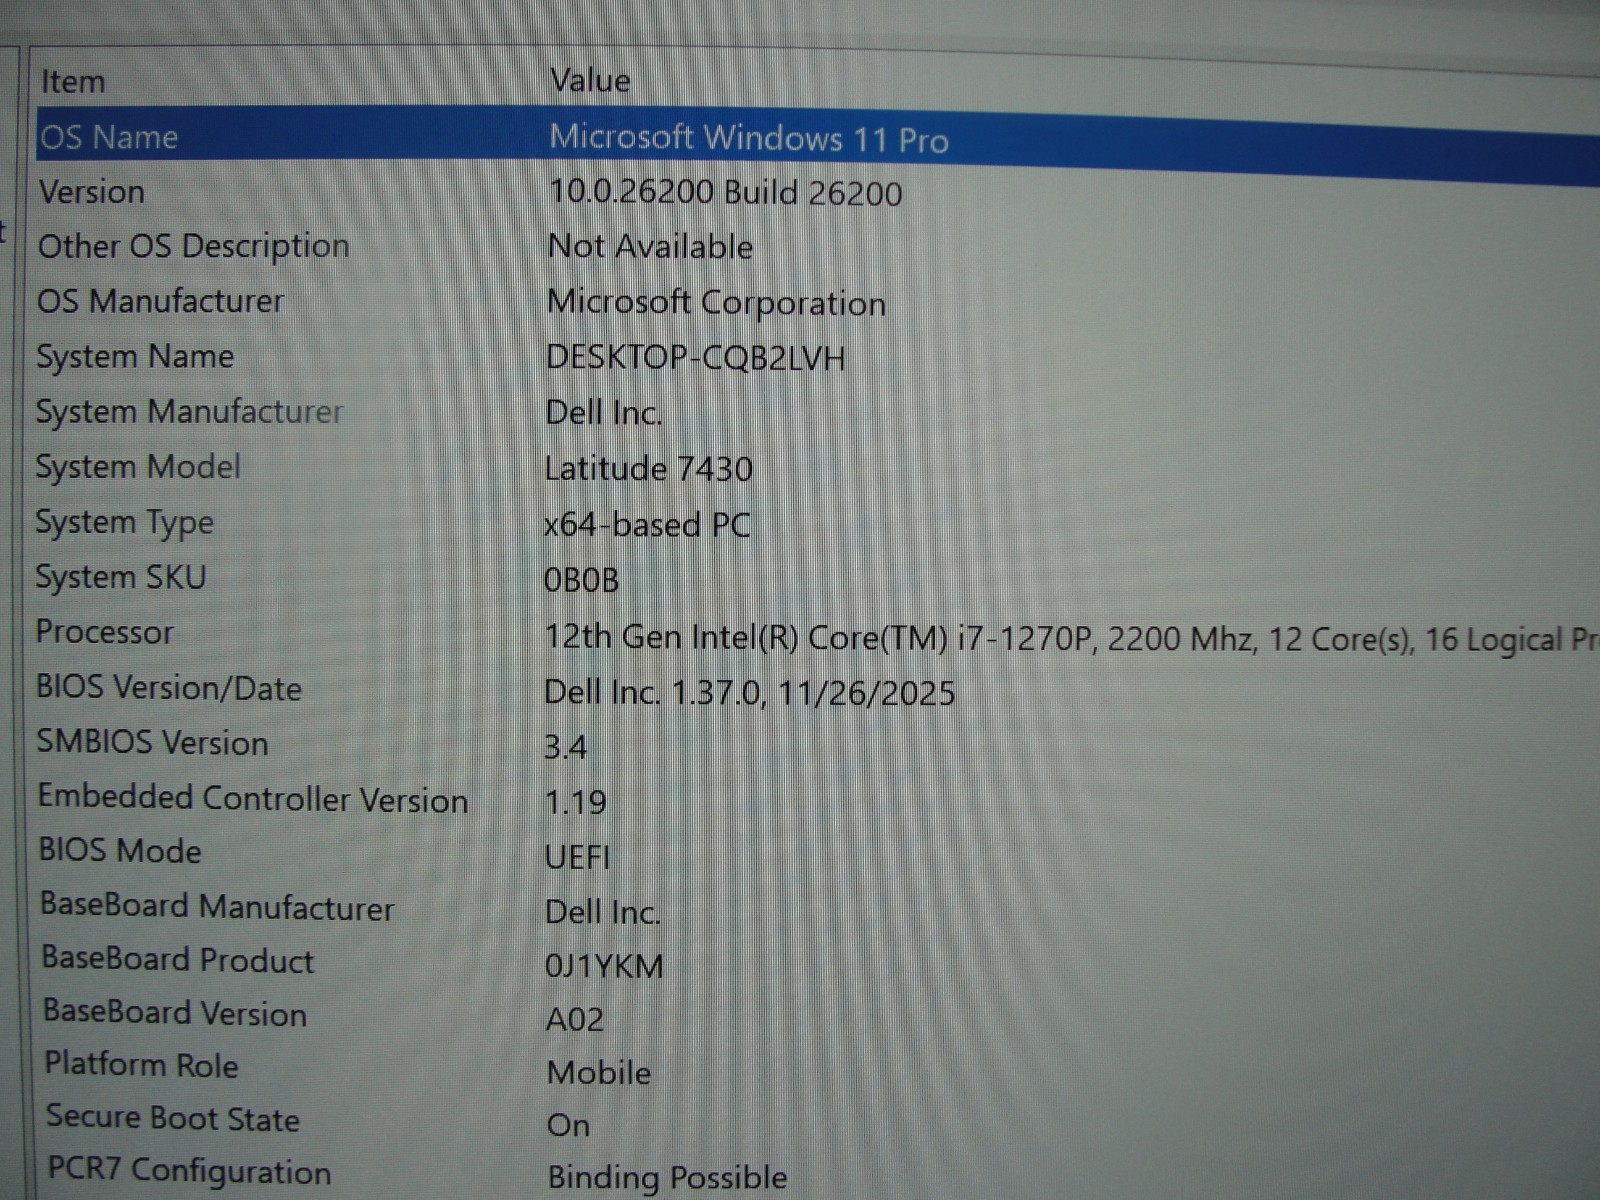1600x1200 pixels.
Task: Click the Binding Possible value
Action: tap(667, 1178)
